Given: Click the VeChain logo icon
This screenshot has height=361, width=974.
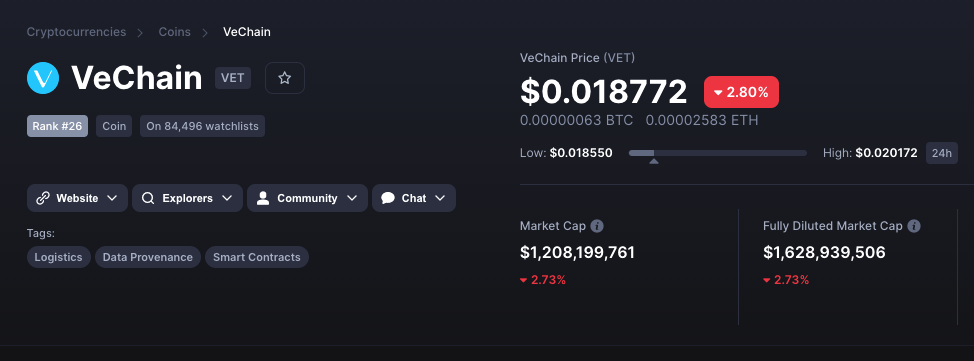Looking at the screenshot, I should click(43, 78).
